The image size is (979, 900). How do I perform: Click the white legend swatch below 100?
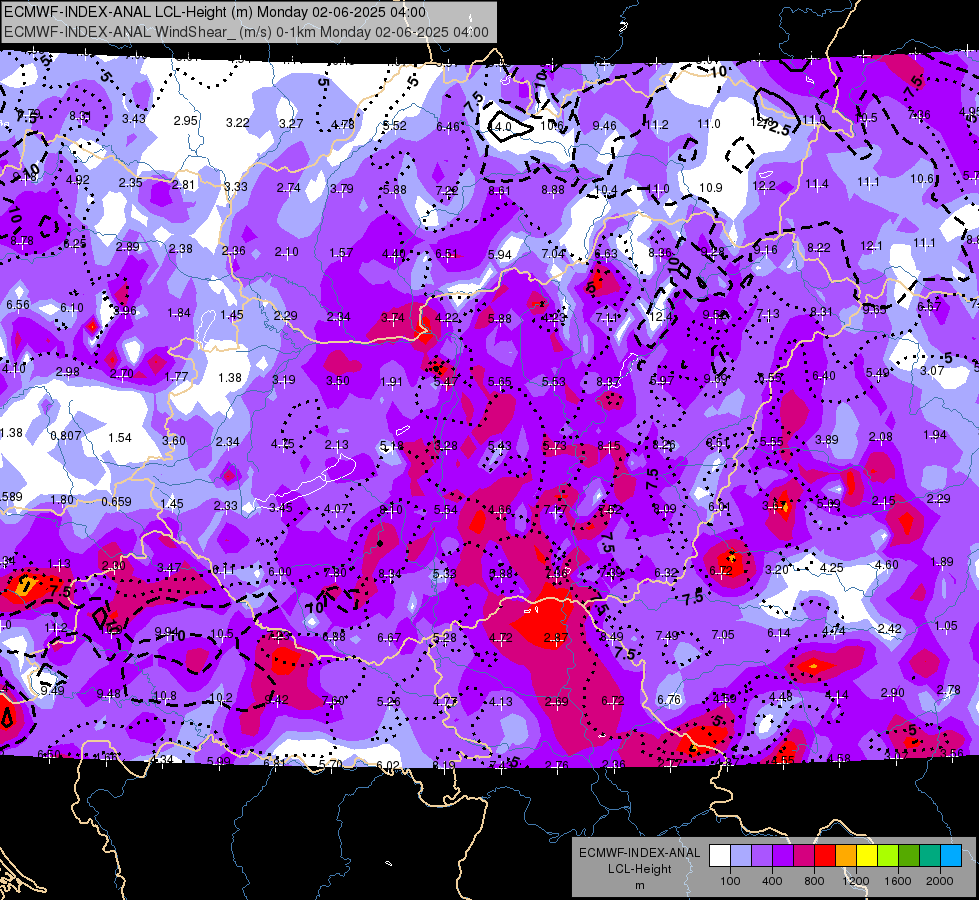[x=720, y=856]
